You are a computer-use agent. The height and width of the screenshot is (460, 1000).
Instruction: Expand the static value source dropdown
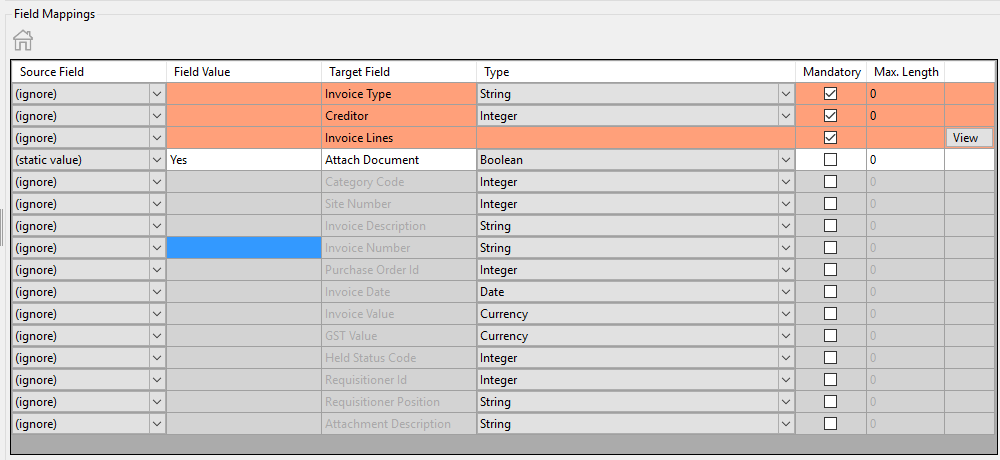[156, 160]
